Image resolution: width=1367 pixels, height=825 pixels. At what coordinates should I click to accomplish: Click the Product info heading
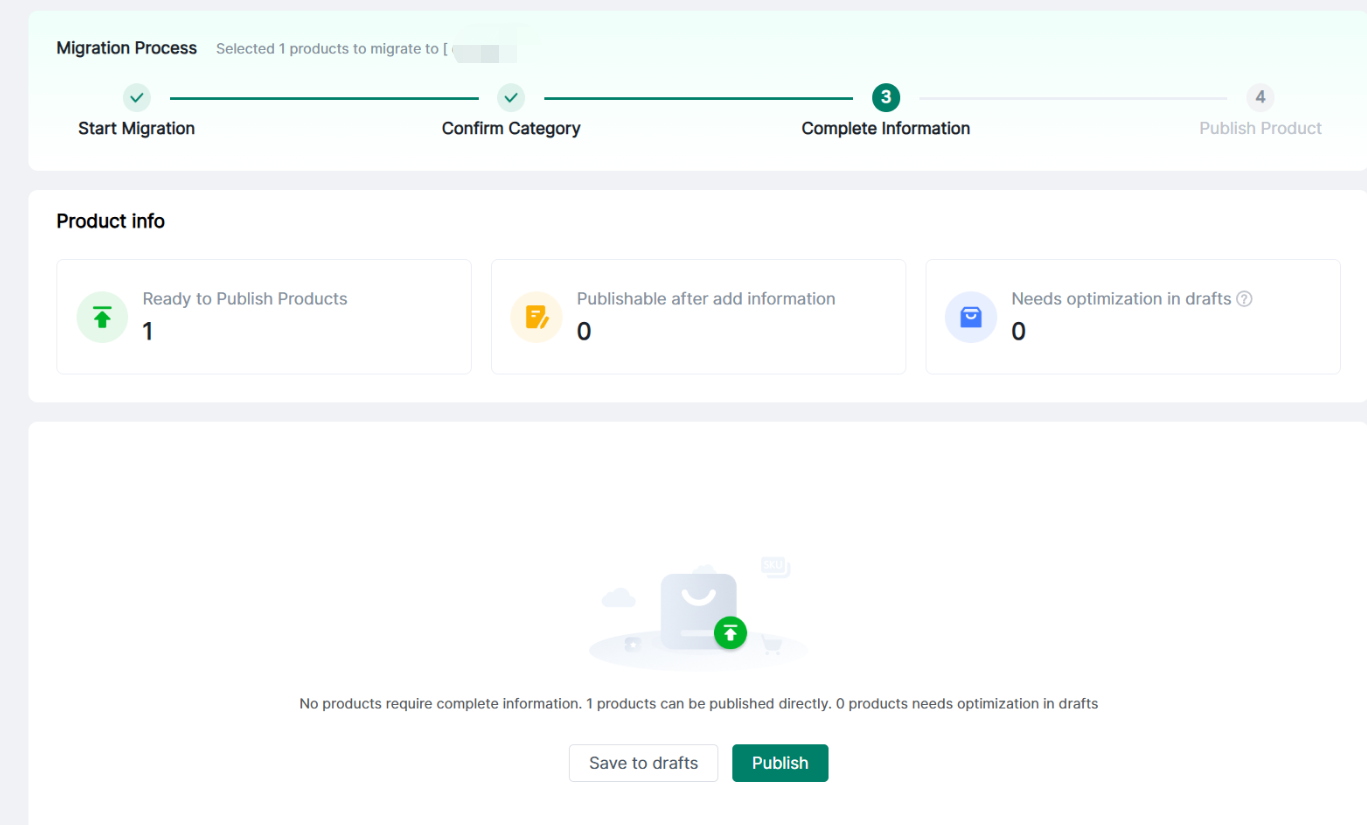(111, 222)
